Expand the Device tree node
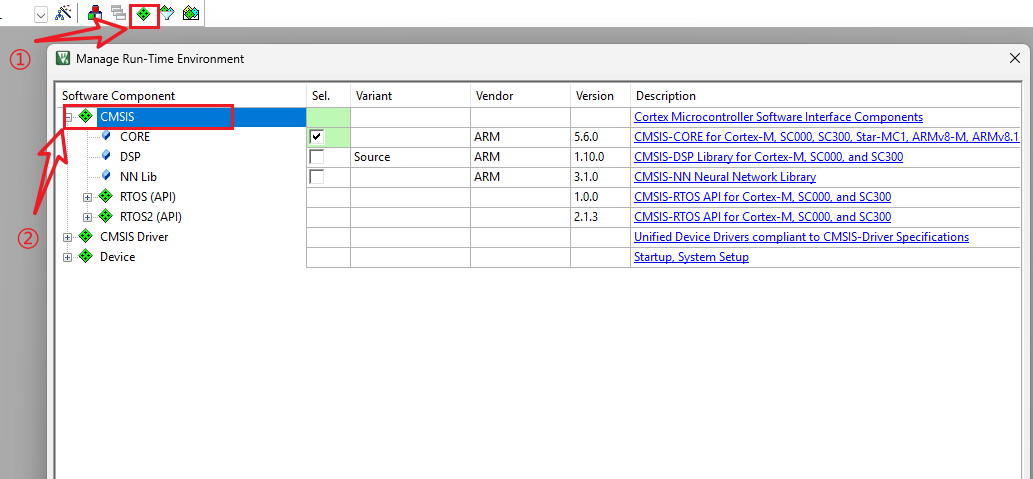The image size is (1033, 479). coord(68,257)
